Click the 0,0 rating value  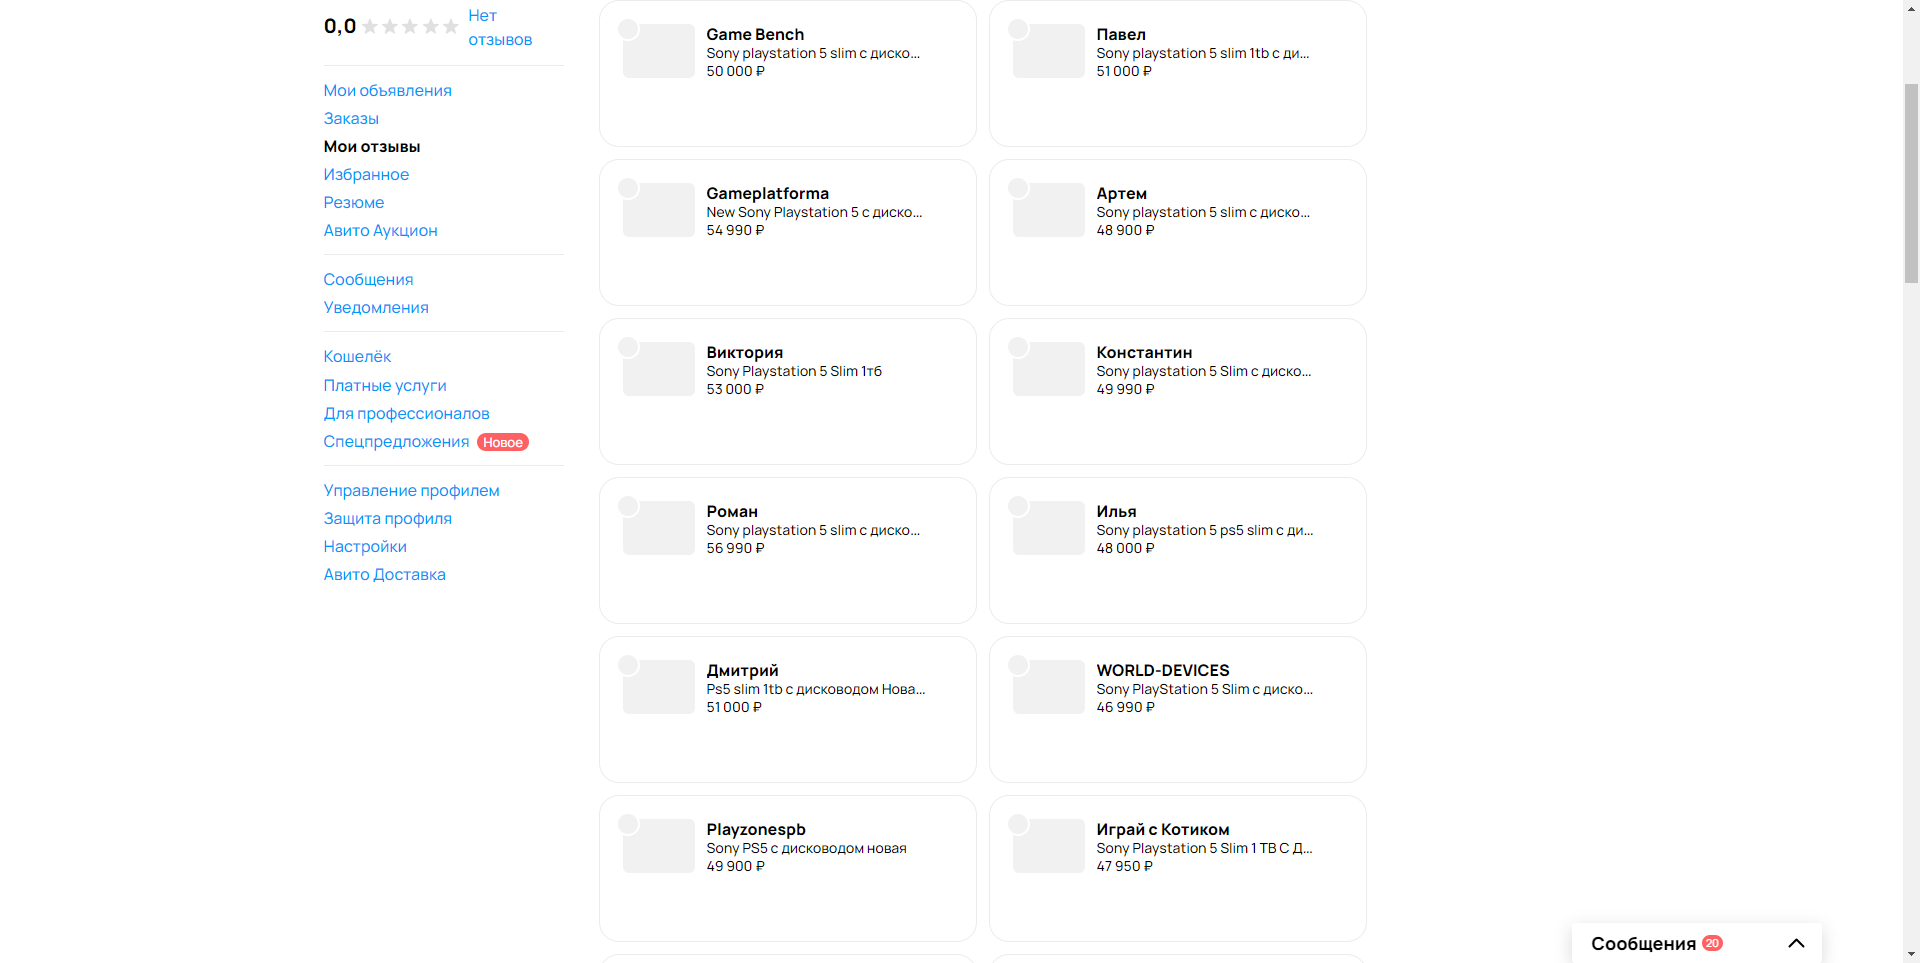[340, 26]
